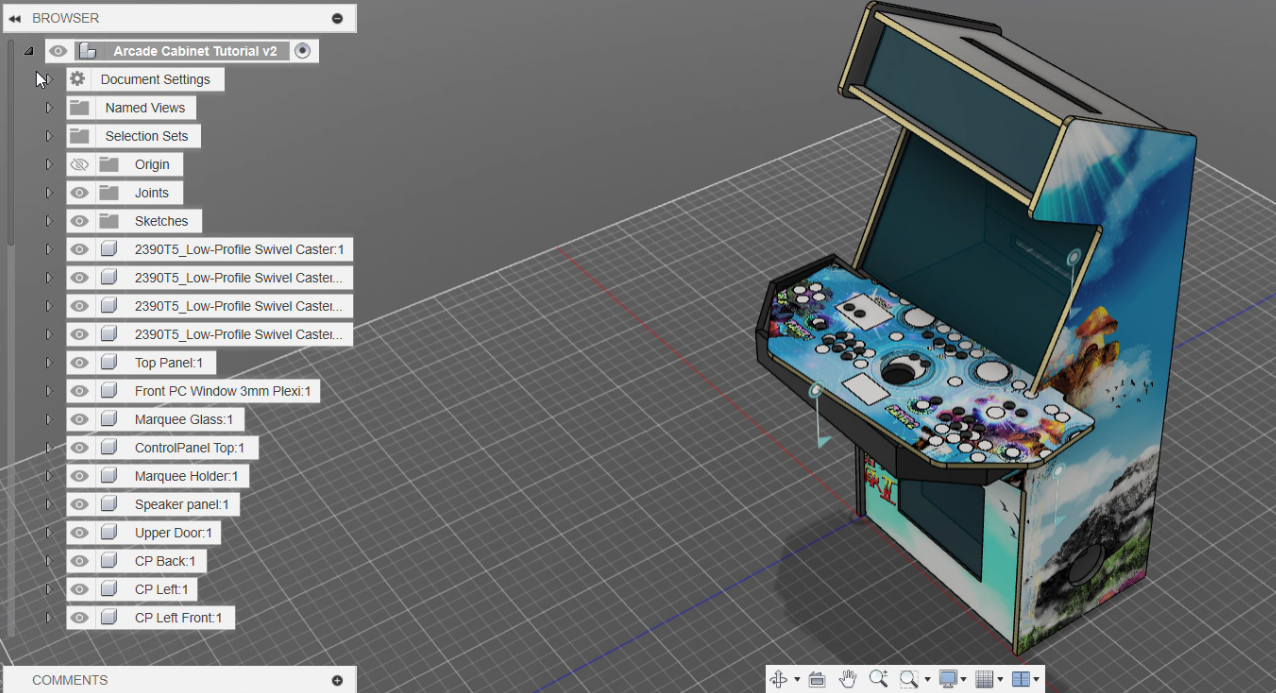
Task: Hide Front PC Window 3mm Plexi:1
Action: (80, 391)
